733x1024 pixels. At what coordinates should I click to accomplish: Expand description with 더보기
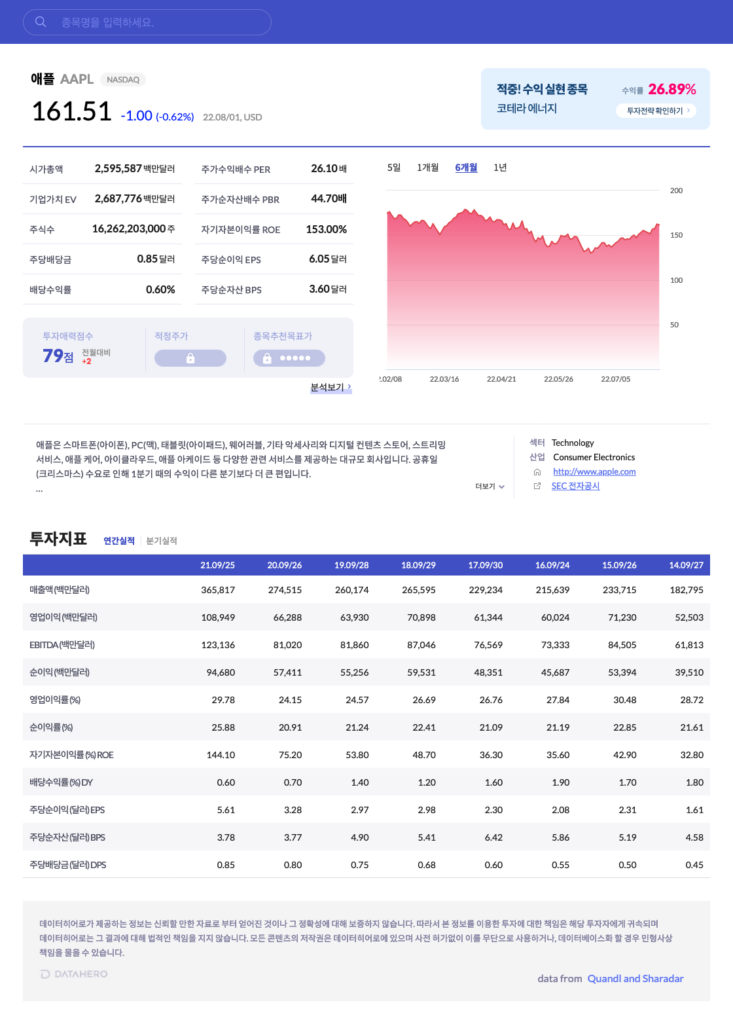click(x=489, y=487)
